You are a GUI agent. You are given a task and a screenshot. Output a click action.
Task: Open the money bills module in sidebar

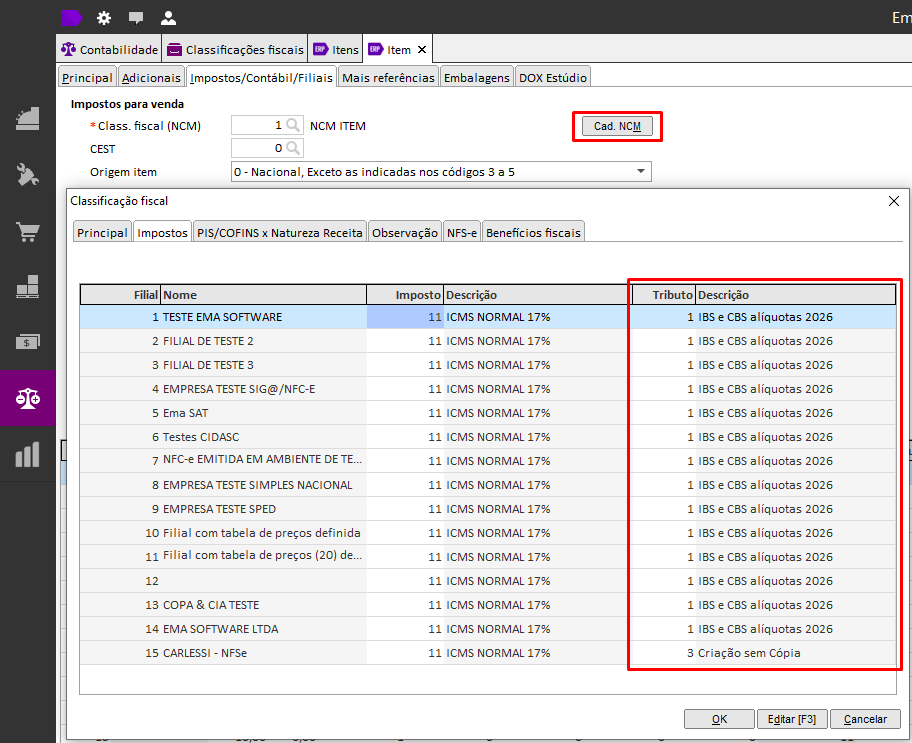[x=28, y=342]
